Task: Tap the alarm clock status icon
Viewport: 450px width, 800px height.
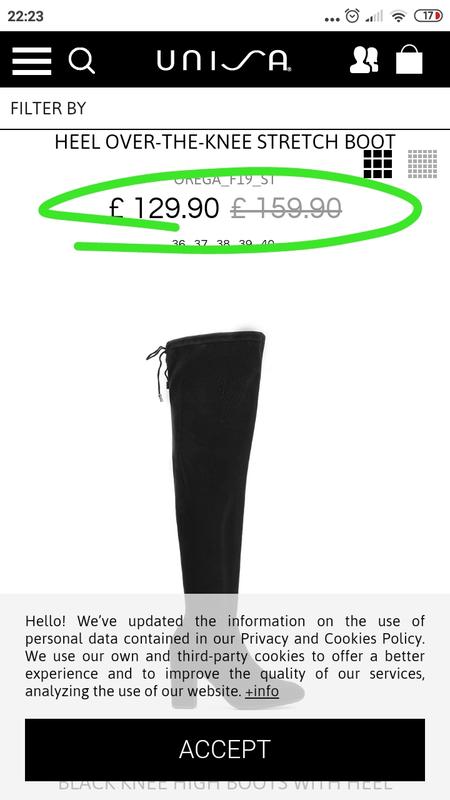Action: [x=352, y=16]
